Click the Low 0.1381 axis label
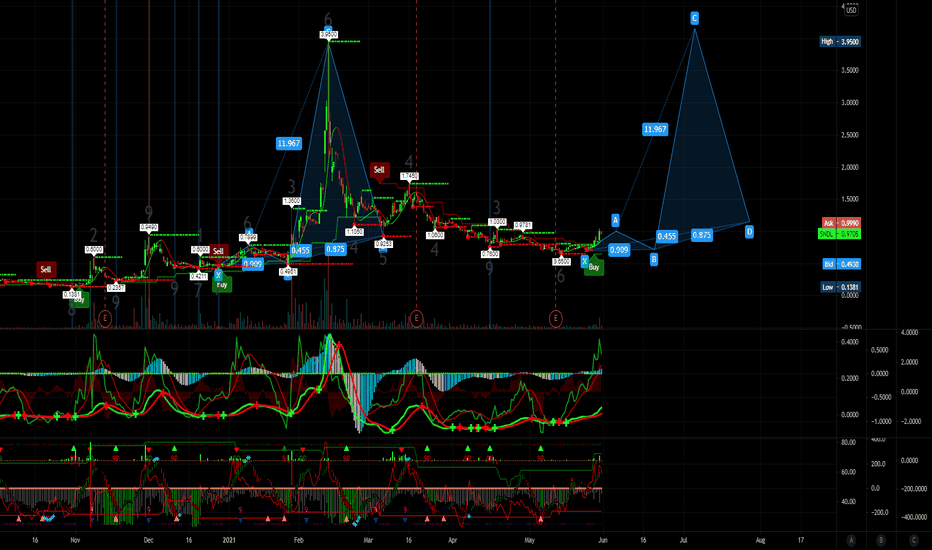This screenshot has height=550, width=932. (x=840, y=287)
